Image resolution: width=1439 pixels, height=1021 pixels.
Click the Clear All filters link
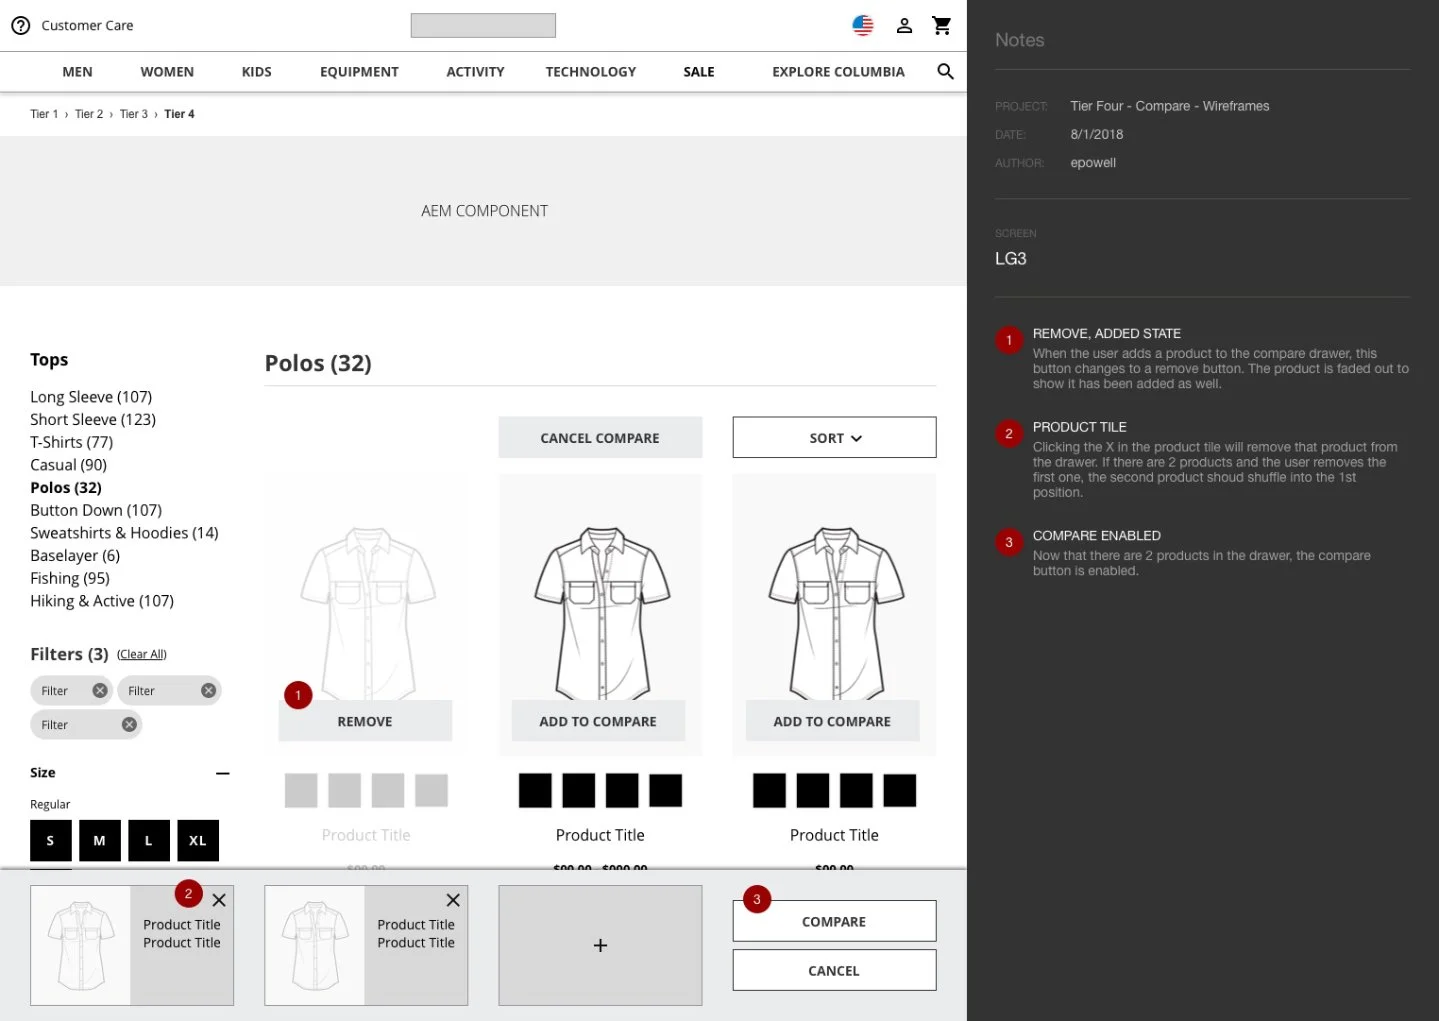142,654
